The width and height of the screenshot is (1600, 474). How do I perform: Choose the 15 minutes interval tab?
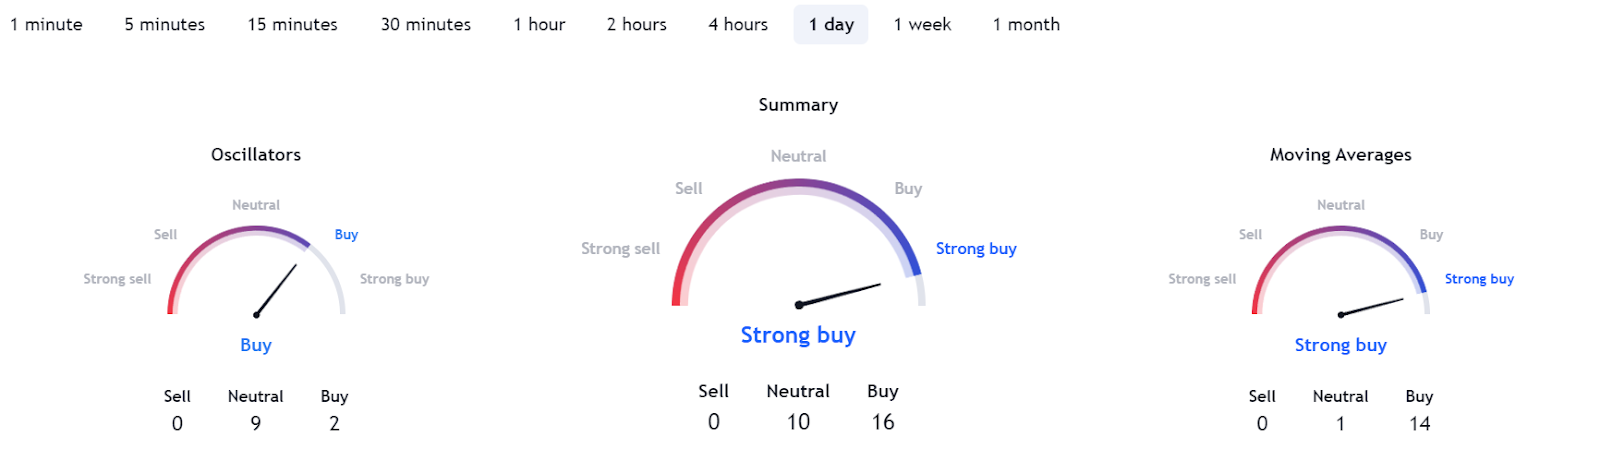point(292,24)
